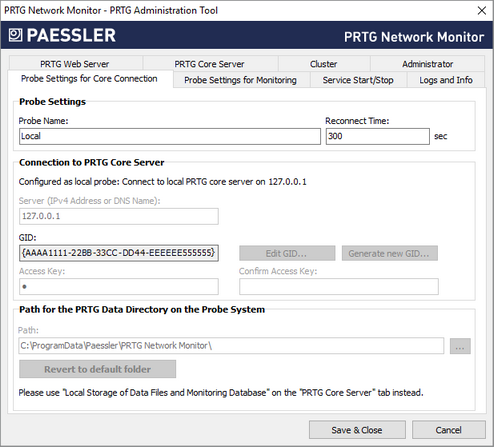Image resolution: width=494 pixels, height=447 pixels.
Task: Click Revert to default folder button
Action: tap(97, 369)
